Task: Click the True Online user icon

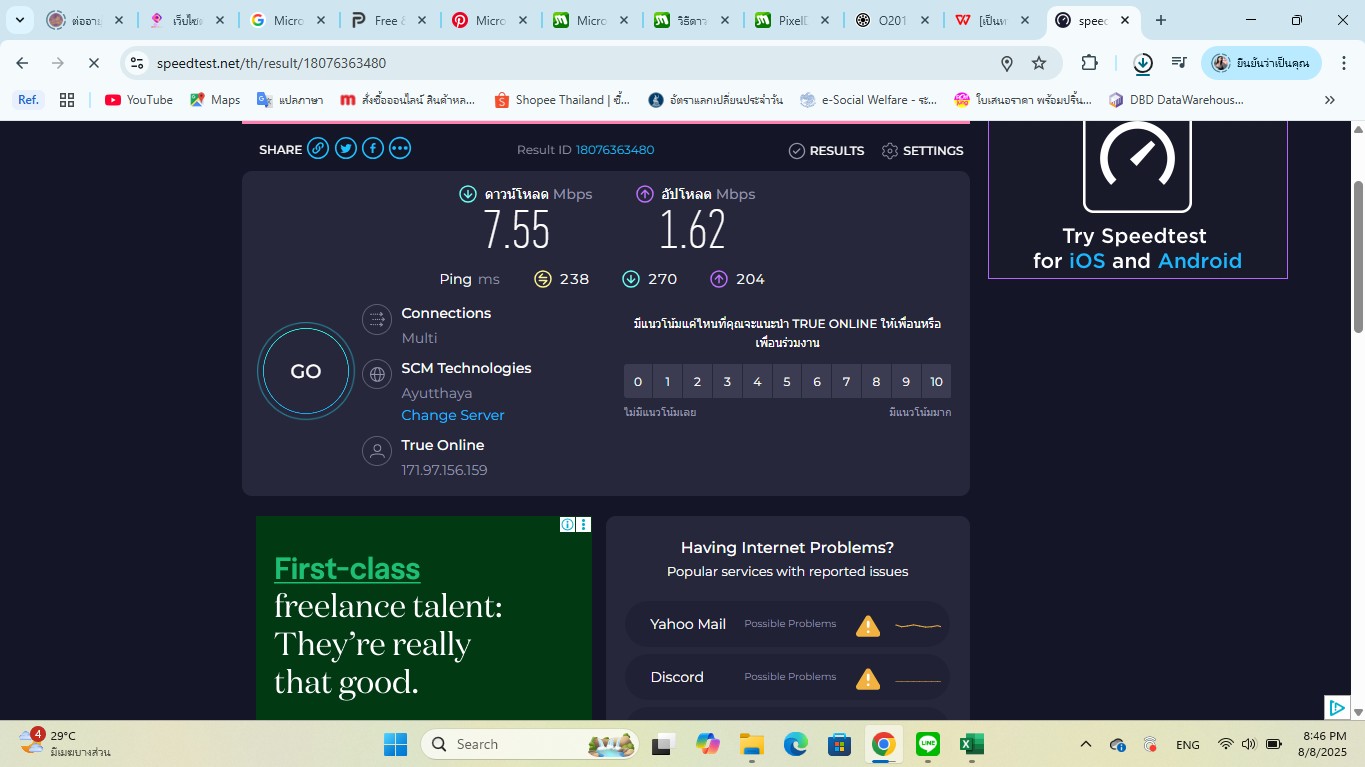Action: [x=377, y=451]
